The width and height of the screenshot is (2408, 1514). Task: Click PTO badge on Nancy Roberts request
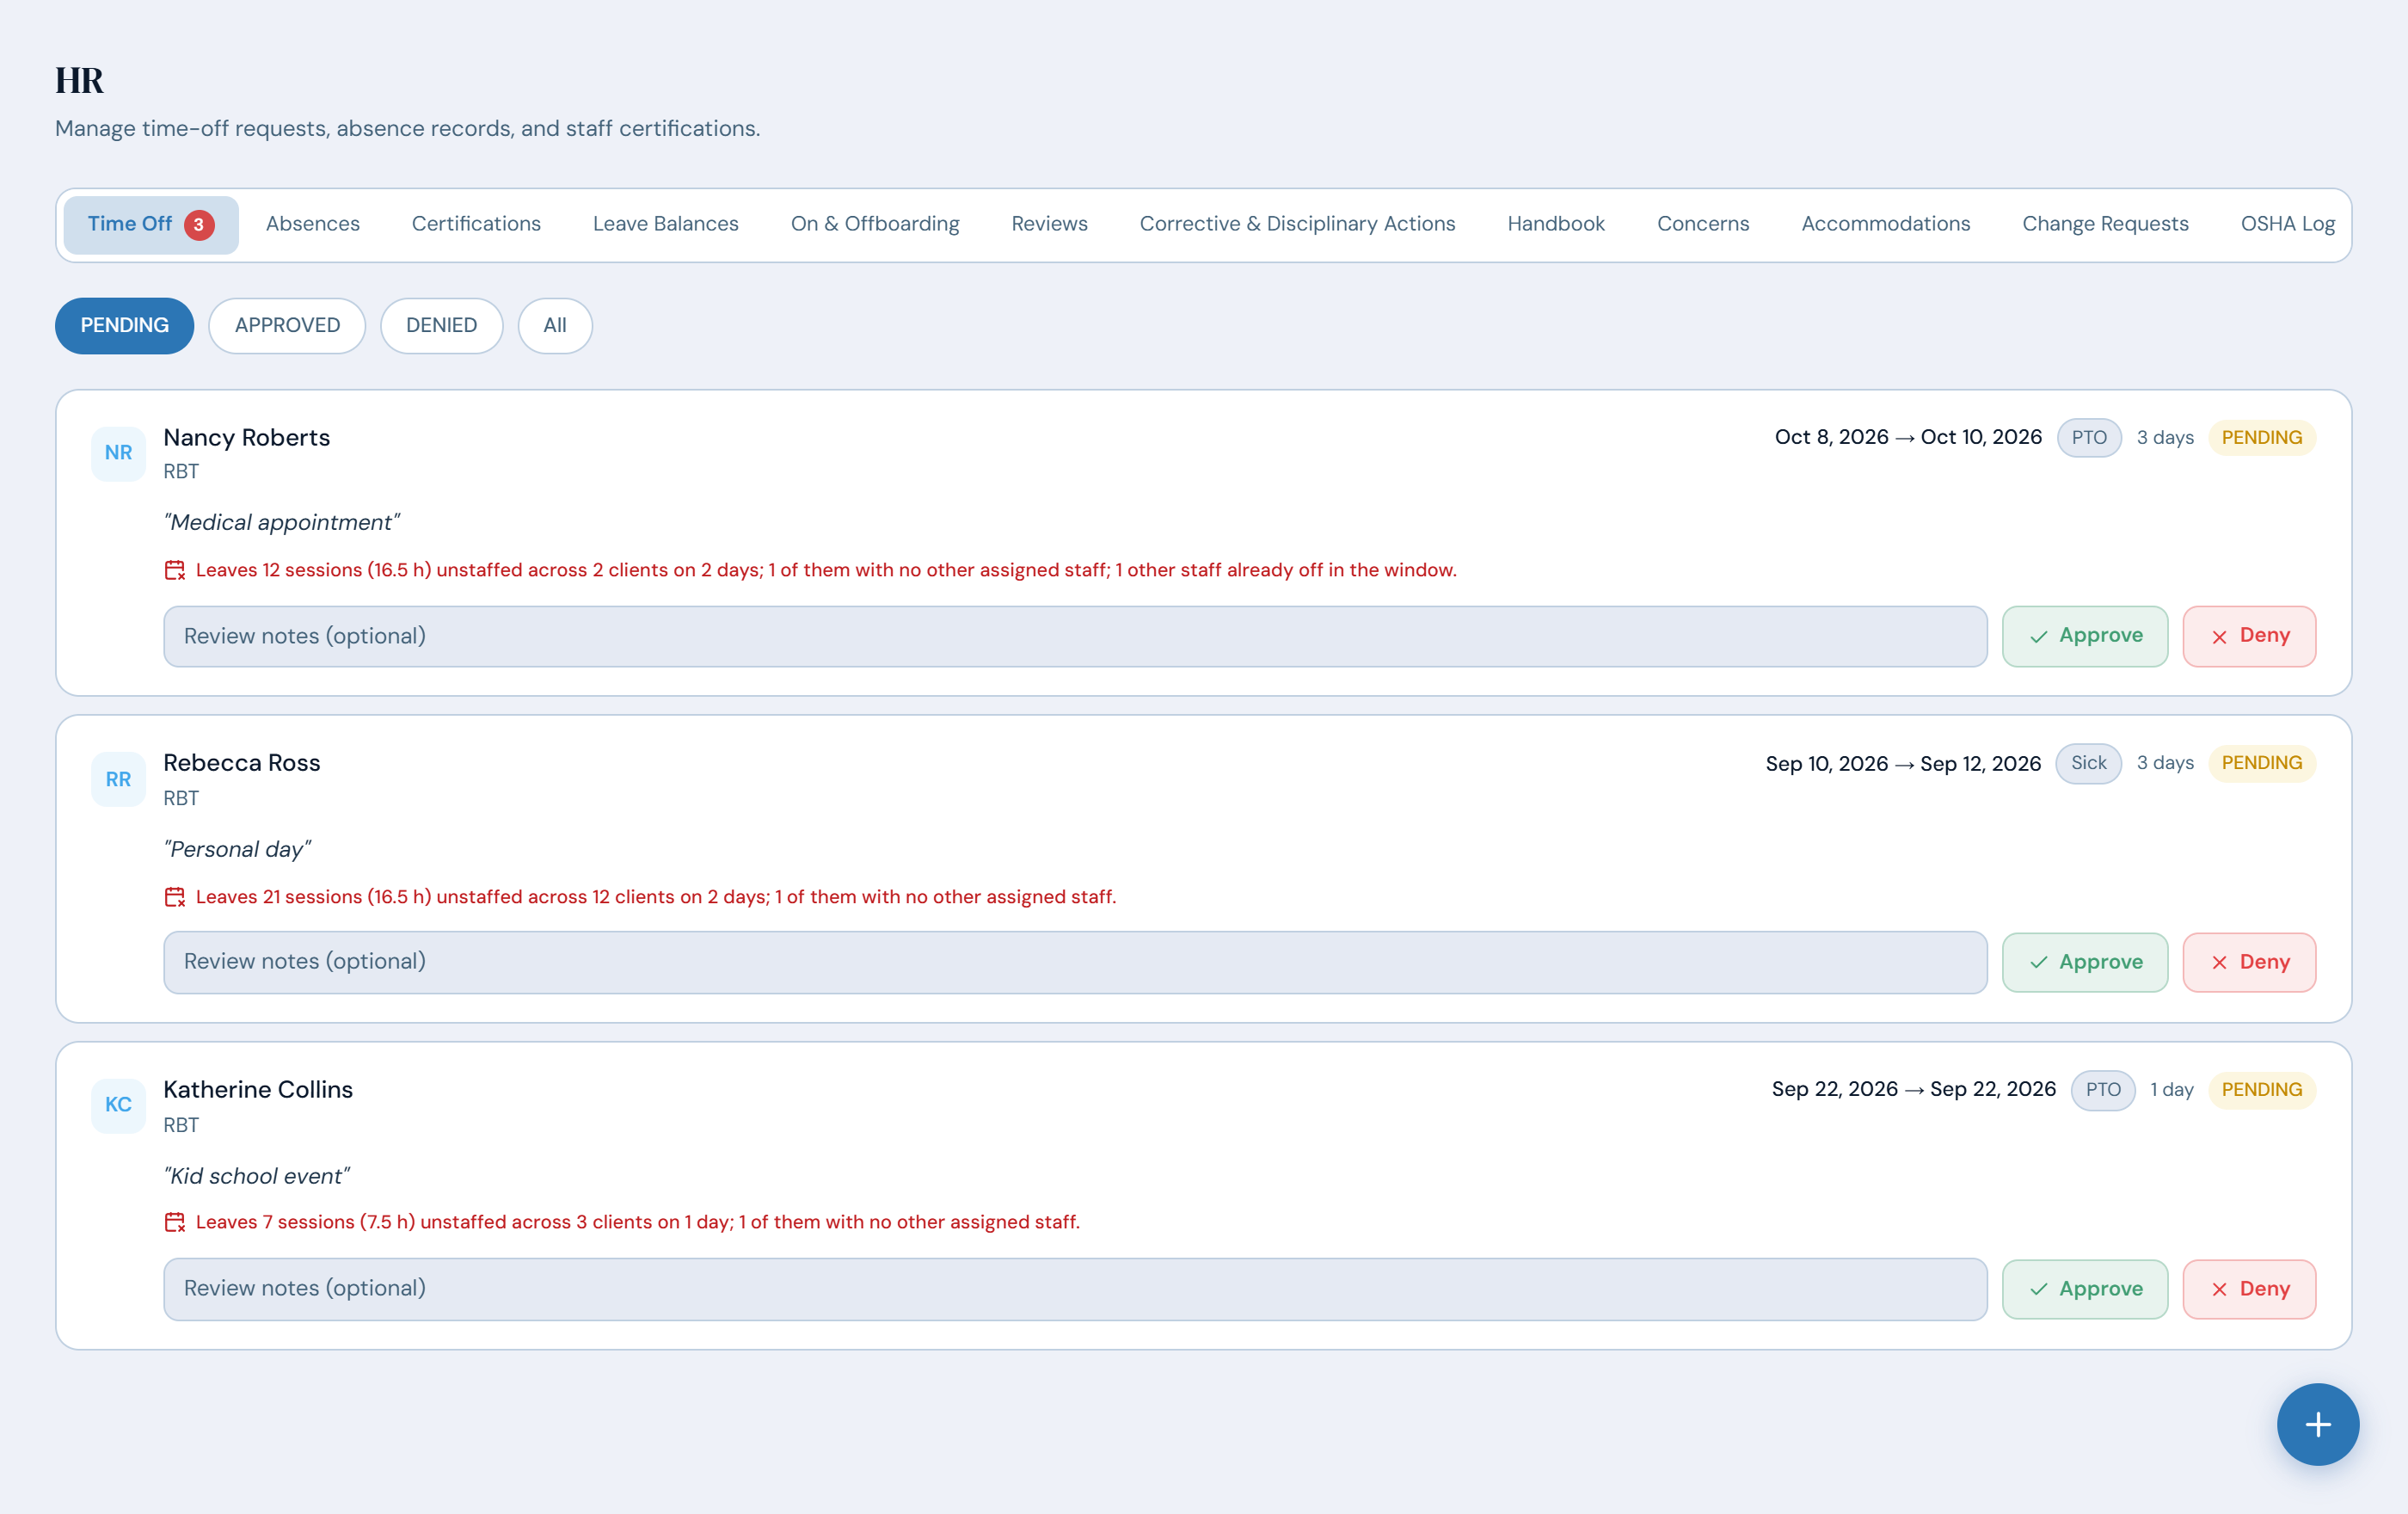2089,438
